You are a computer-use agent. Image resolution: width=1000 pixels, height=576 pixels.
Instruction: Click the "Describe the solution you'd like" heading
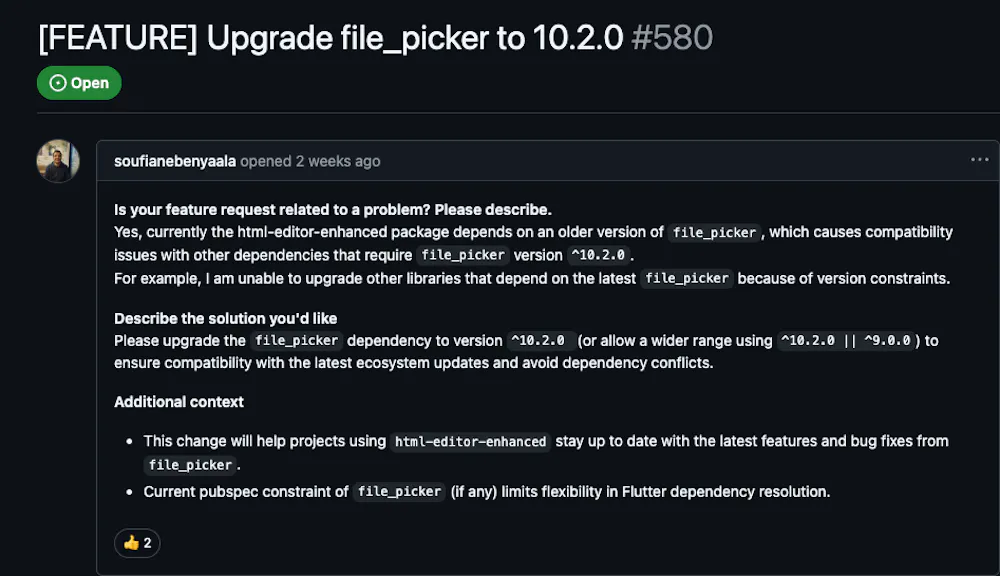pyautogui.click(x=226, y=318)
